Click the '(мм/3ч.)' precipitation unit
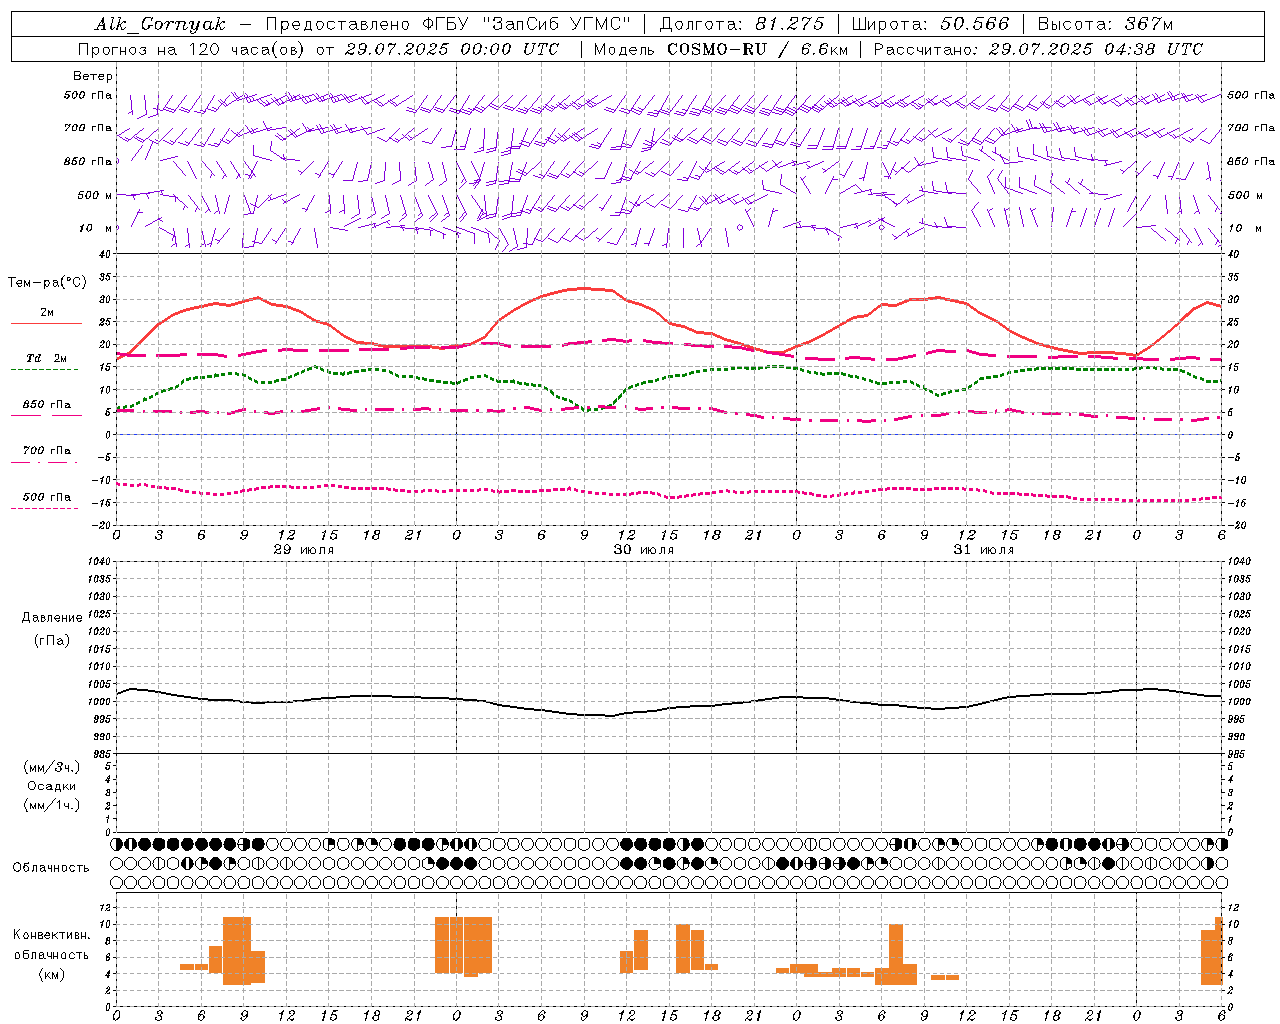 click(x=52, y=767)
